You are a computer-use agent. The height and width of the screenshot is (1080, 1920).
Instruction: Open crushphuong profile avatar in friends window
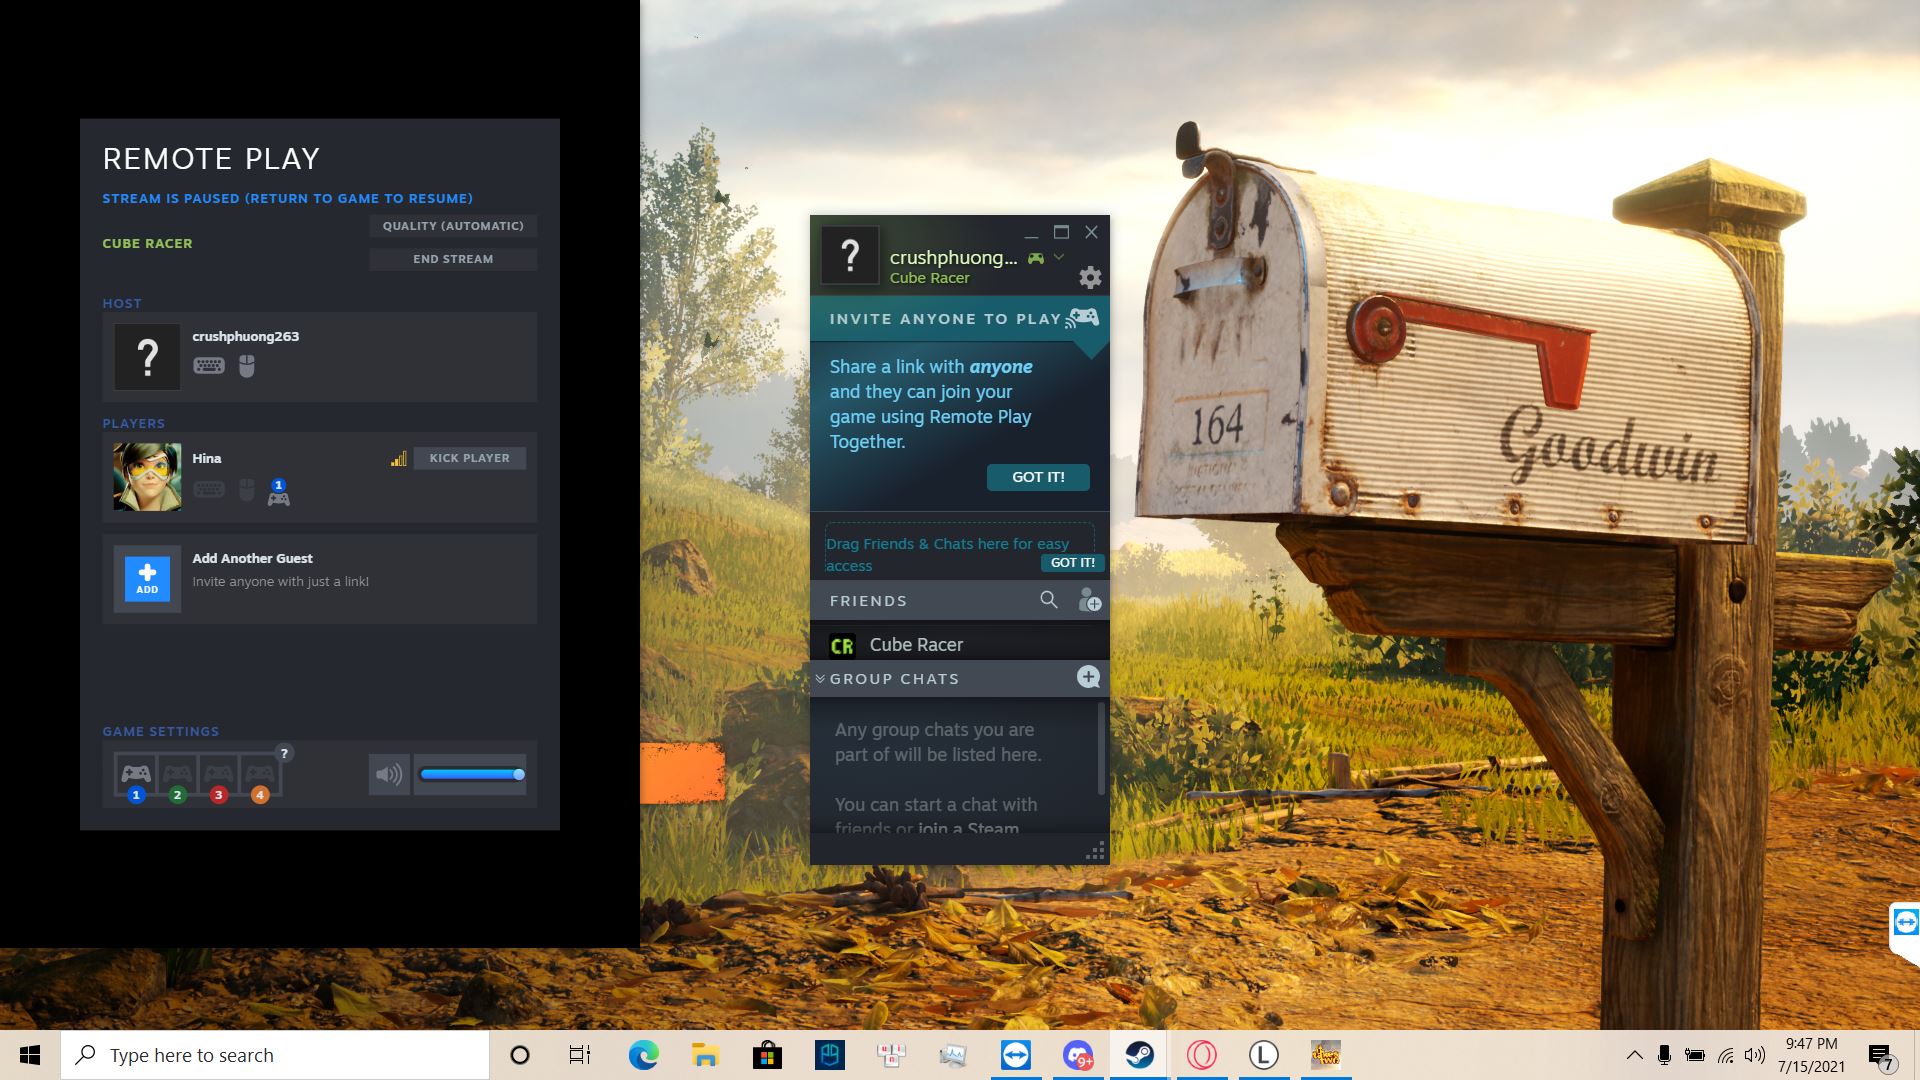[850, 256]
